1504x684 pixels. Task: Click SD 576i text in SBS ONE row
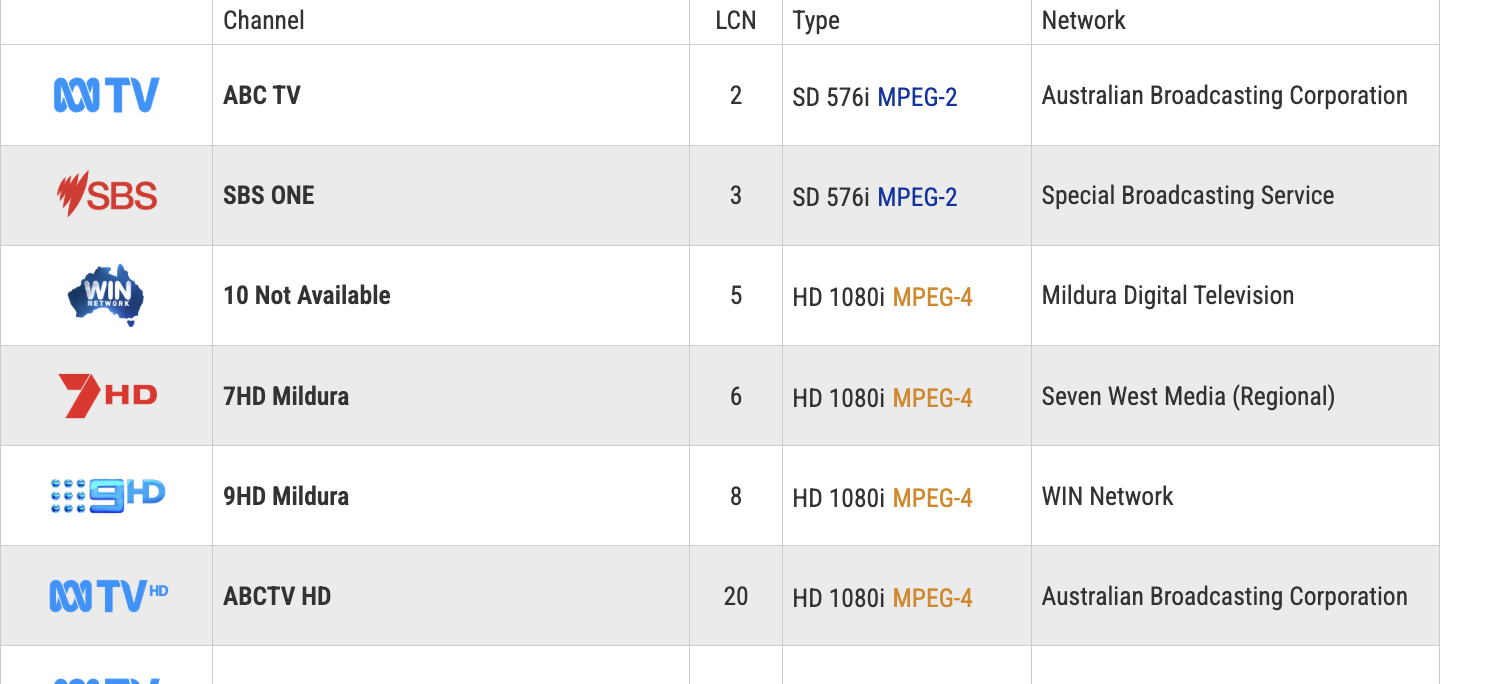click(831, 197)
